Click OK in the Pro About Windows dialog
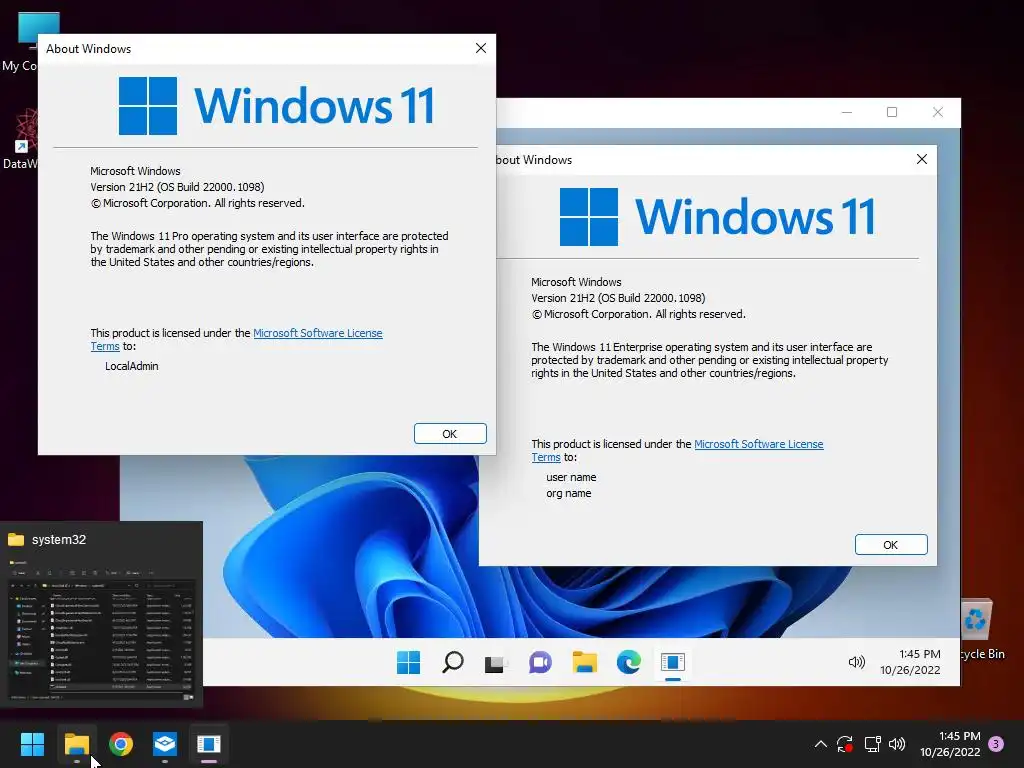 [x=450, y=434]
